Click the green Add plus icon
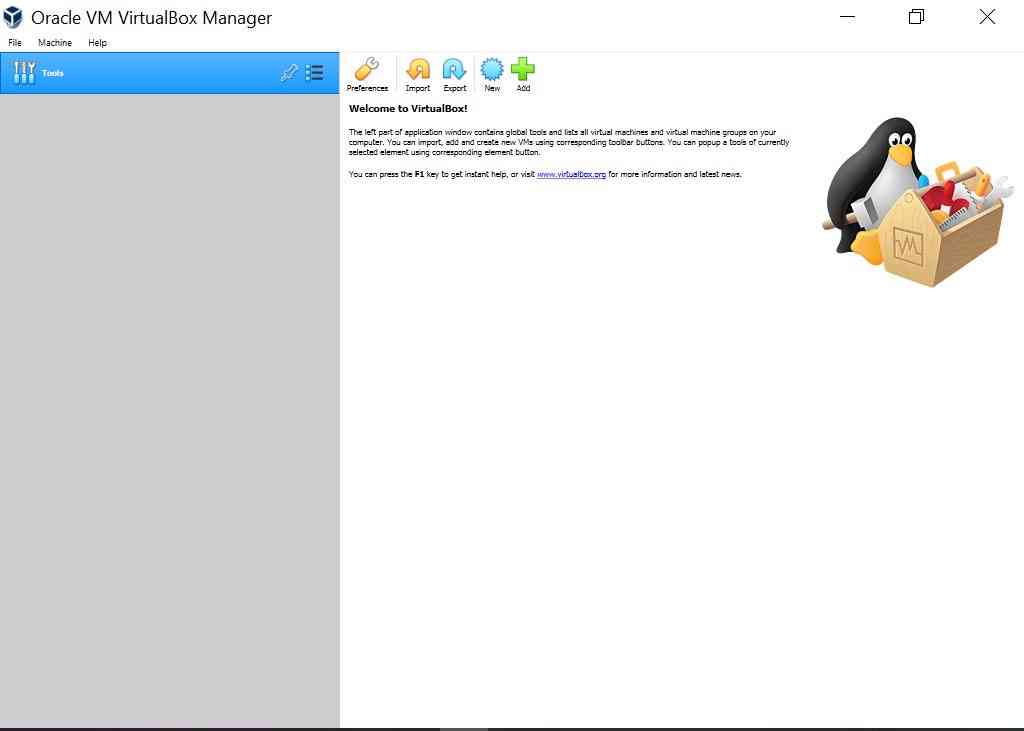Screen dimensions: 1024x731 coord(523,69)
